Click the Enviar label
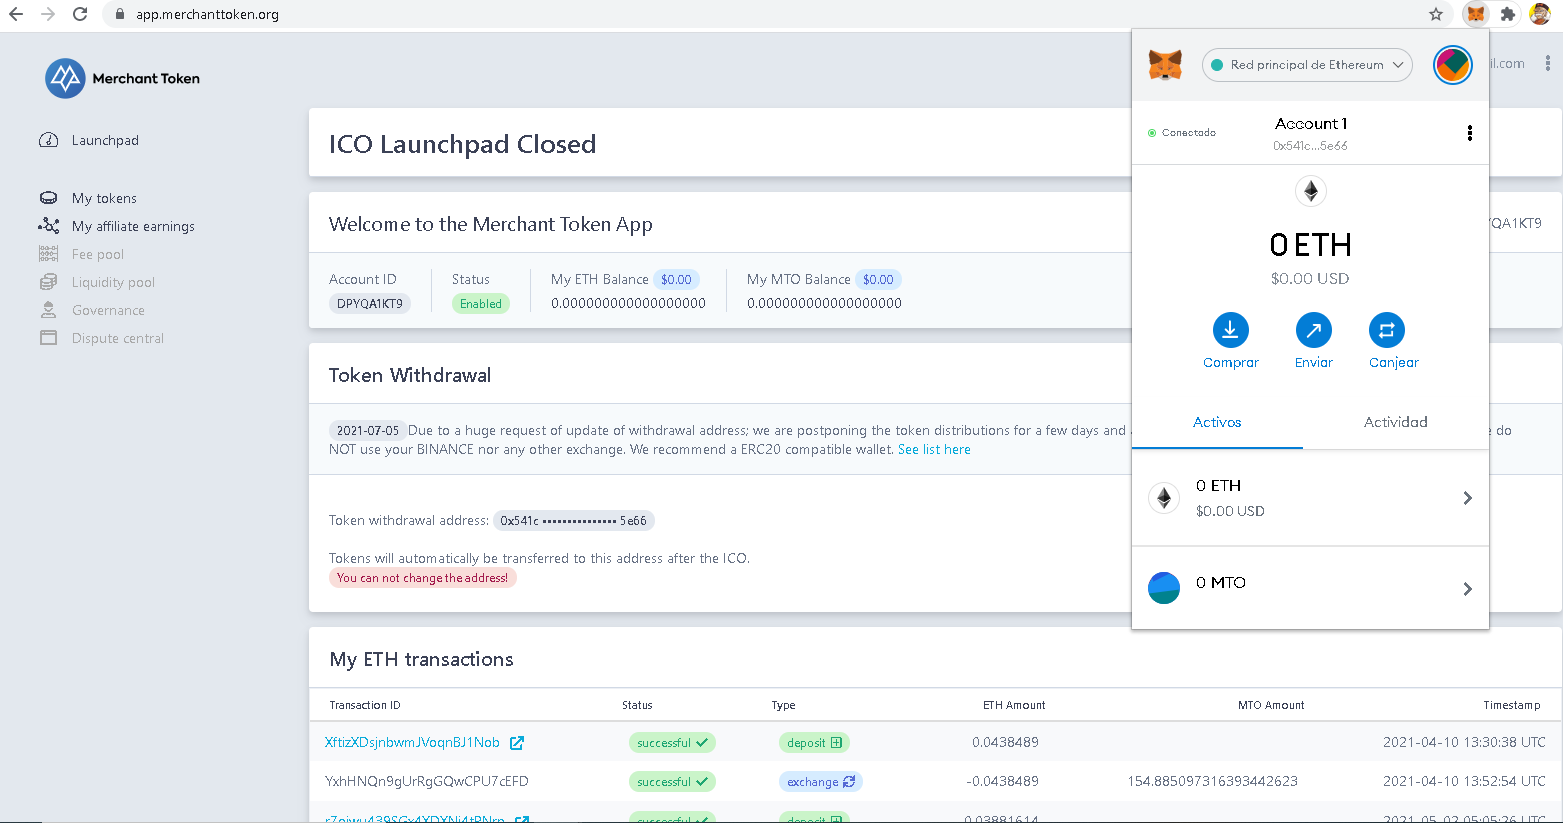 [1313, 363]
